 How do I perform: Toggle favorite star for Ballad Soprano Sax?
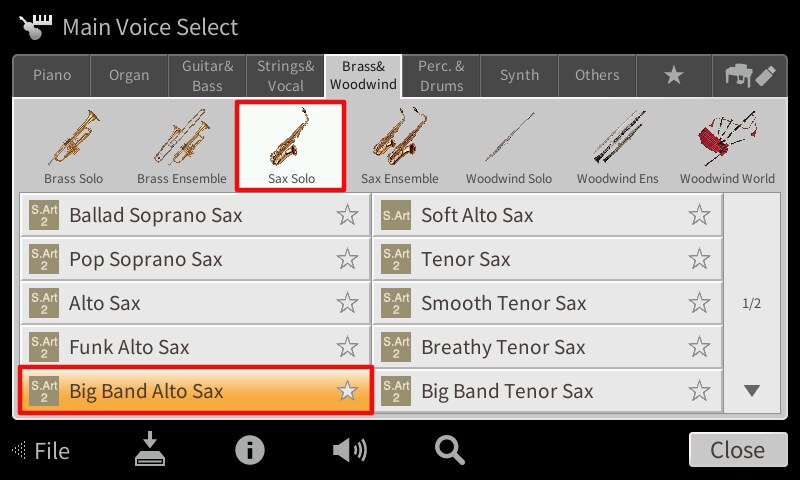tap(347, 215)
